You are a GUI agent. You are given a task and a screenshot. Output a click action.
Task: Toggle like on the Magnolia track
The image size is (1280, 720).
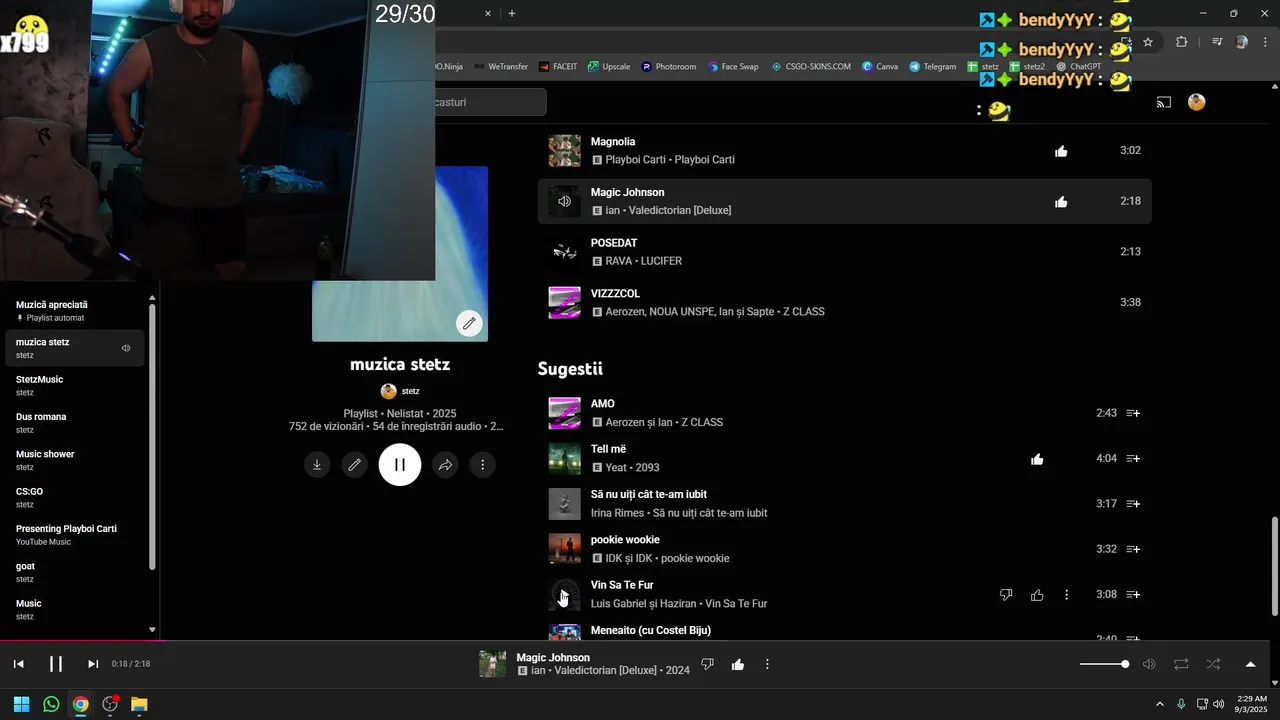click(x=1061, y=151)
